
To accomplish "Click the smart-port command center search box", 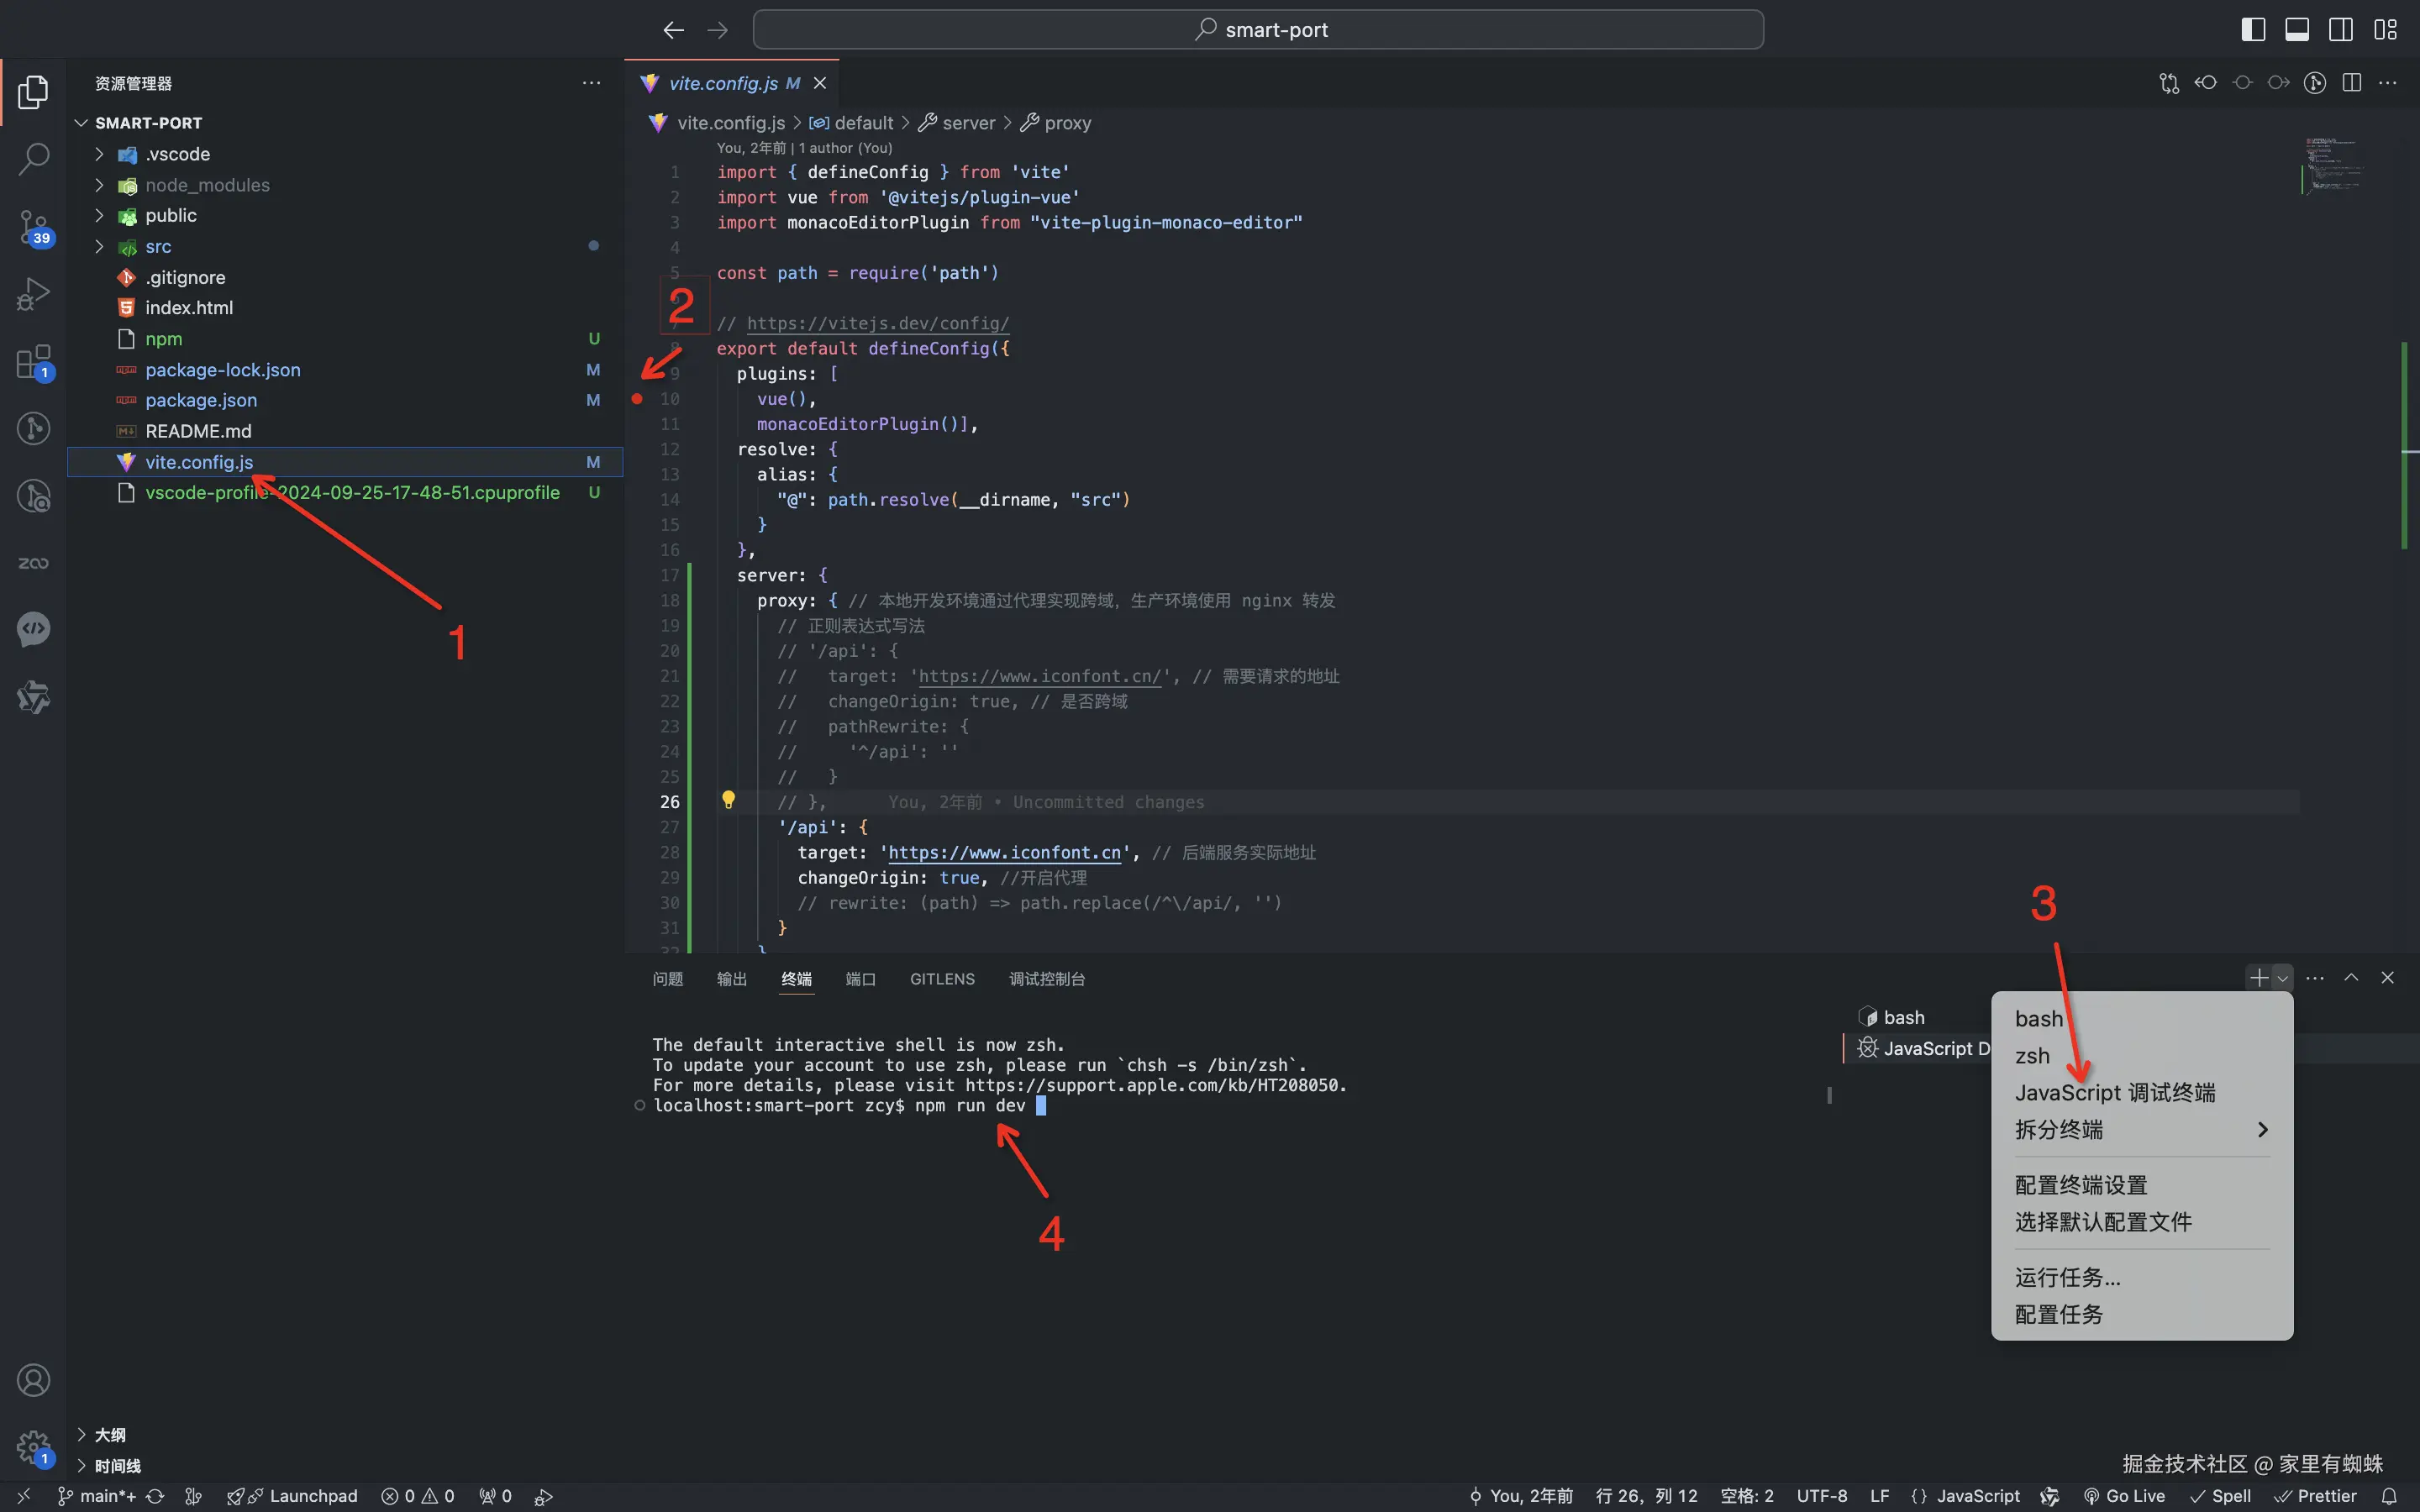I will coord(1258,30).
